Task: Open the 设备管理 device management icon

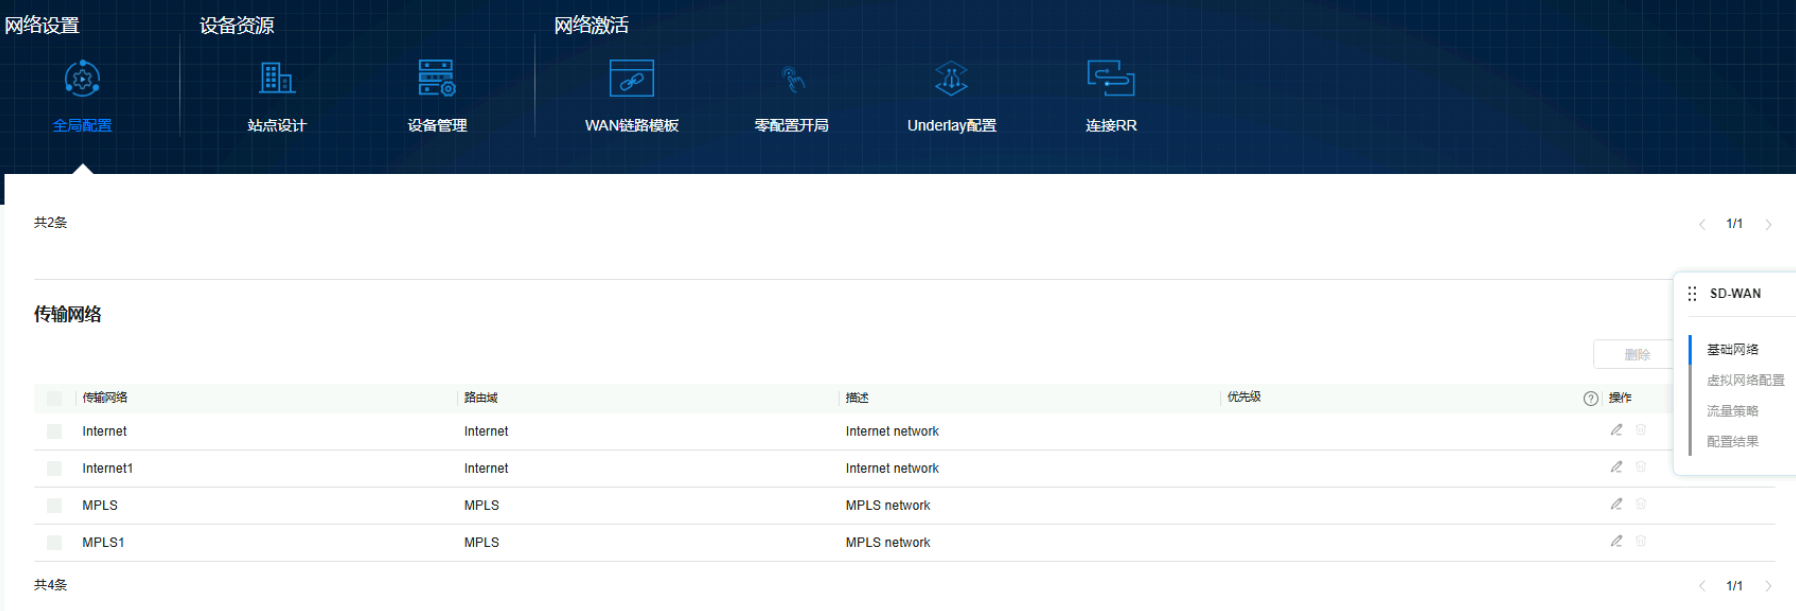Action: pos(437,79)
